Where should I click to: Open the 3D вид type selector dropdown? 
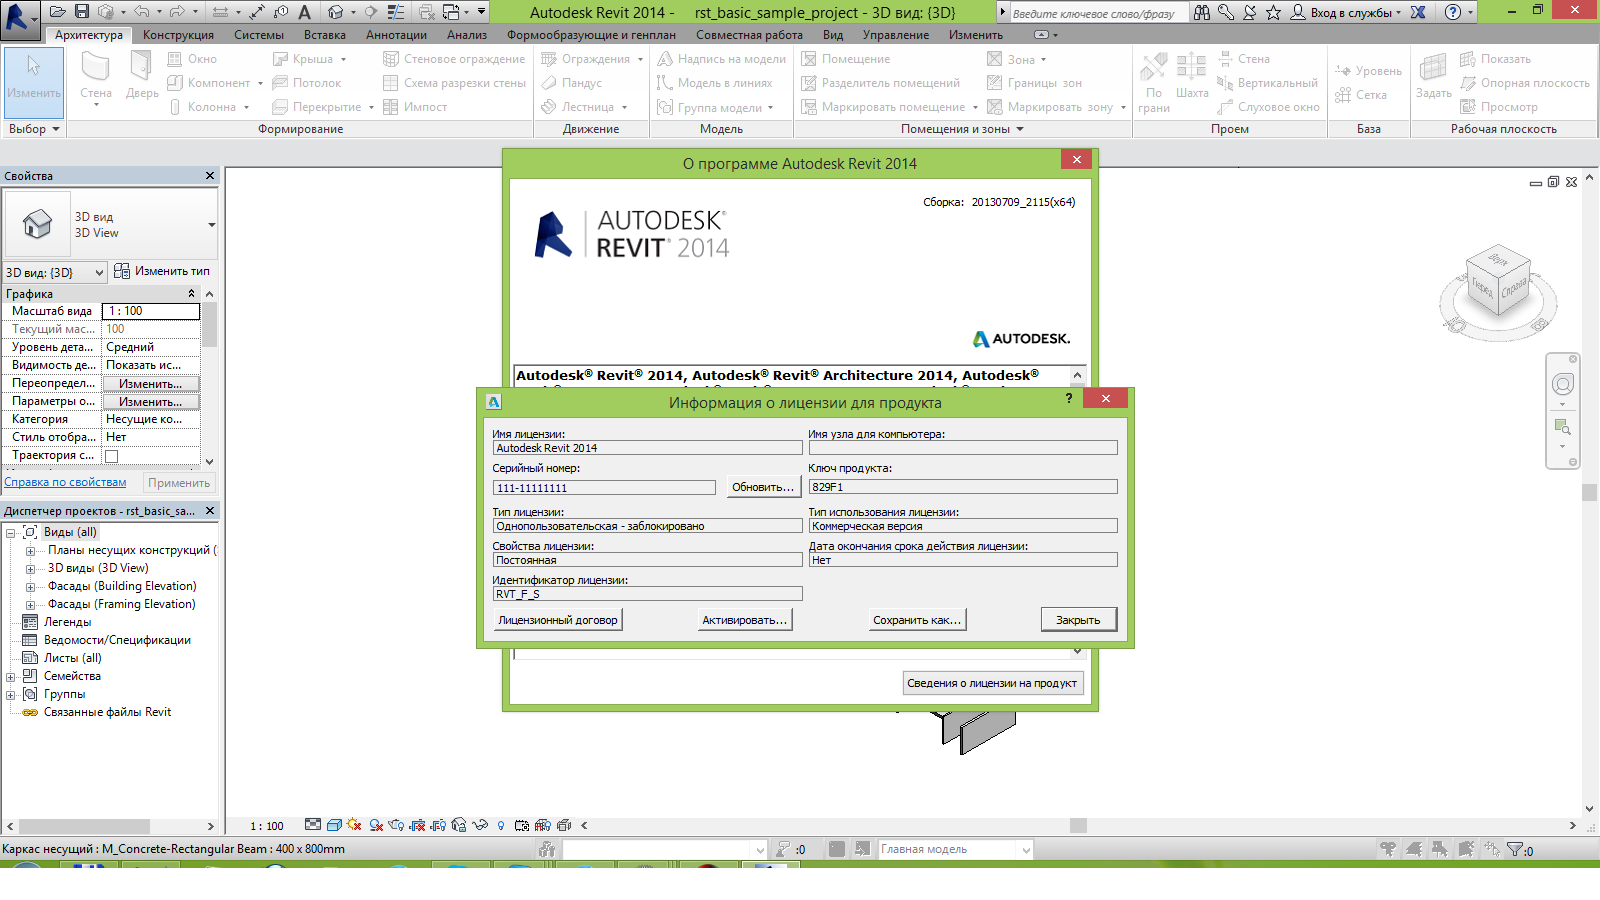211,225
